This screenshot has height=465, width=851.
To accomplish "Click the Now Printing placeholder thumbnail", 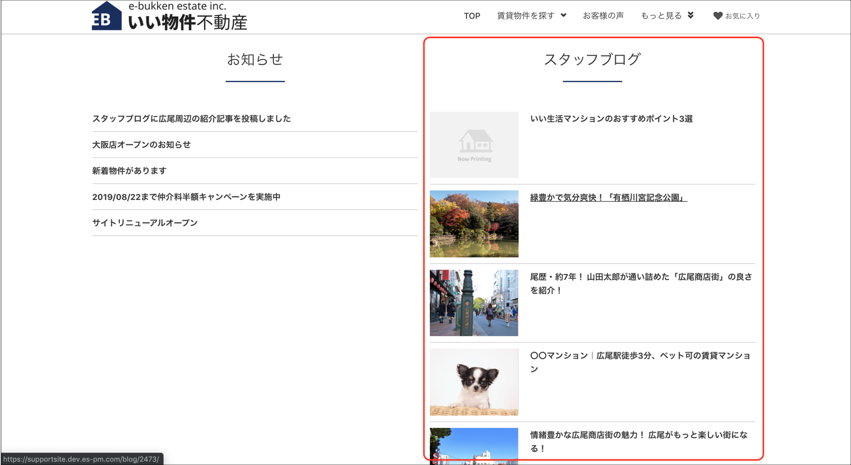I will pyautogui.click(x=474, y=145).
